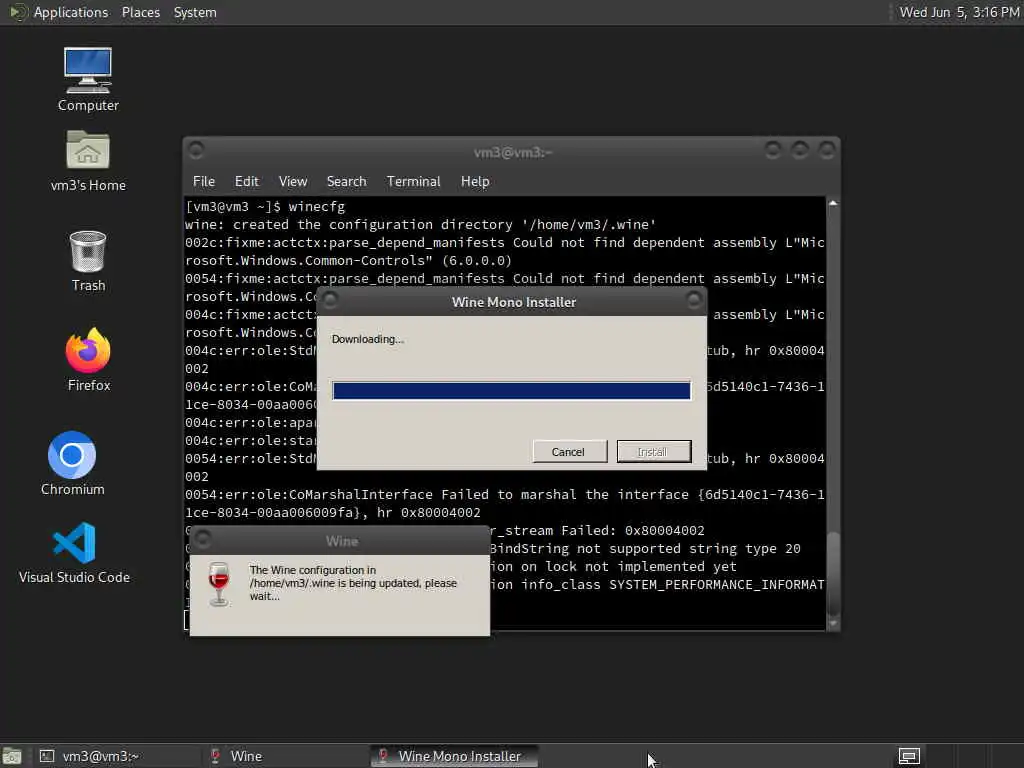Open the terminal Search menu
Viewport: 1024px width, 768px height.
[x=346, y=182]
